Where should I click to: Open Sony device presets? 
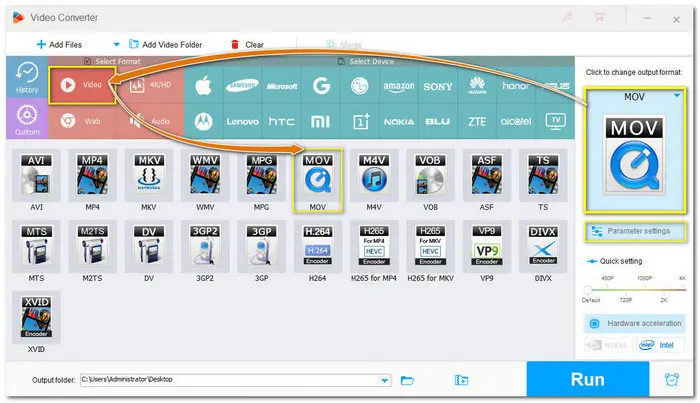tap(438, 85)
